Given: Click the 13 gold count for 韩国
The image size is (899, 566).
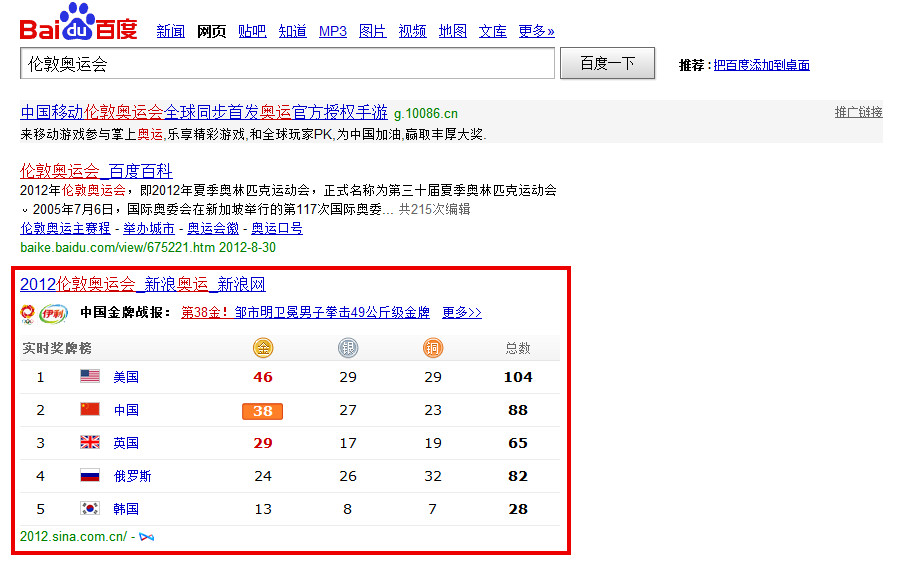Looking at the screenshot, I should [263, 509].
